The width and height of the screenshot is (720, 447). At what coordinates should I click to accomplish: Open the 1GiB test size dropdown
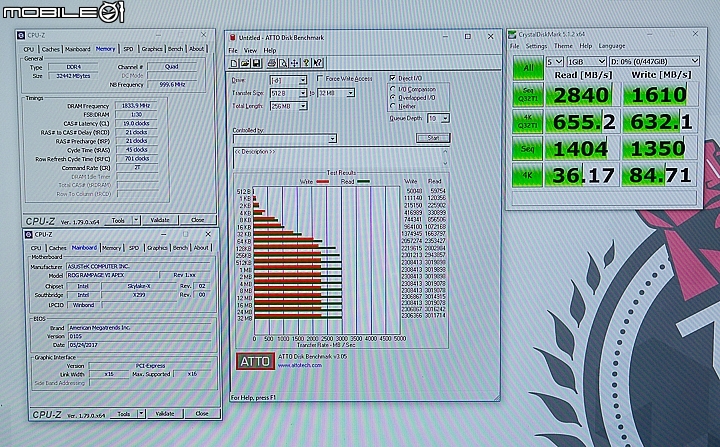586,61
